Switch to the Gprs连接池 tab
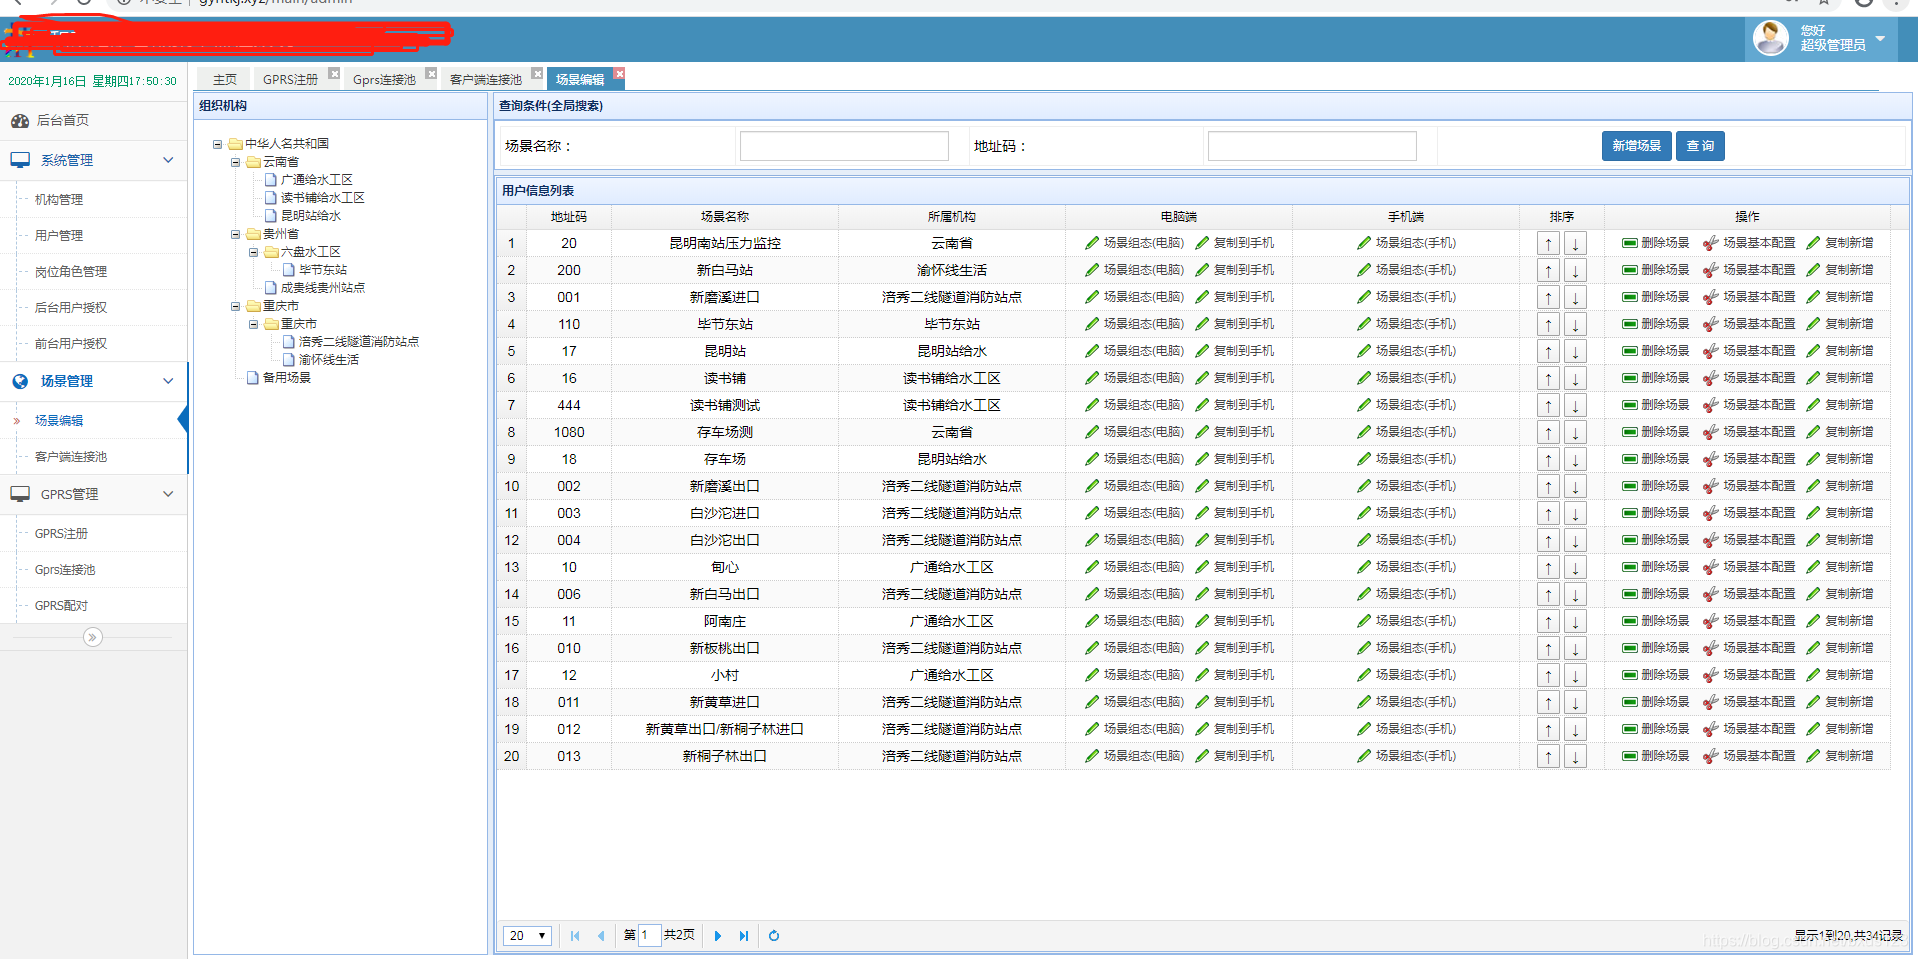This screenshot has width=1918, height=959. tap(384, 79)
